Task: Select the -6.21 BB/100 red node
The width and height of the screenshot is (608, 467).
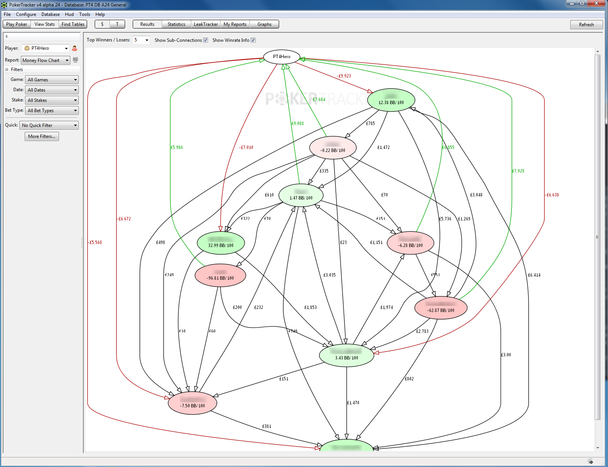Action: coord(410,243)
